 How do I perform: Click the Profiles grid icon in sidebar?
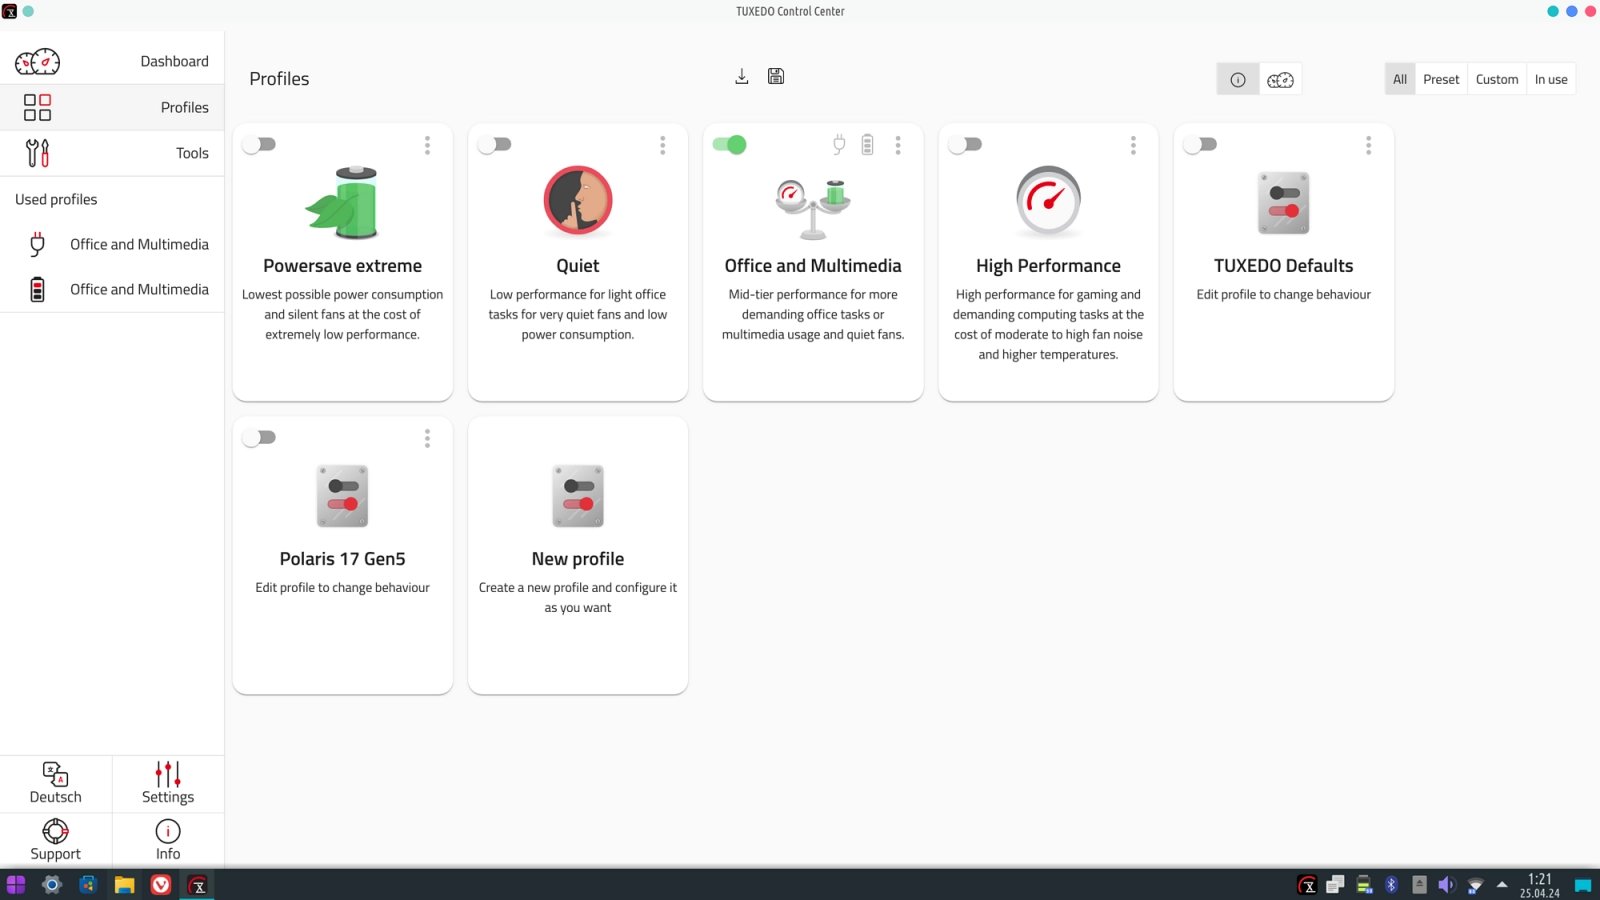coord(37,107)
